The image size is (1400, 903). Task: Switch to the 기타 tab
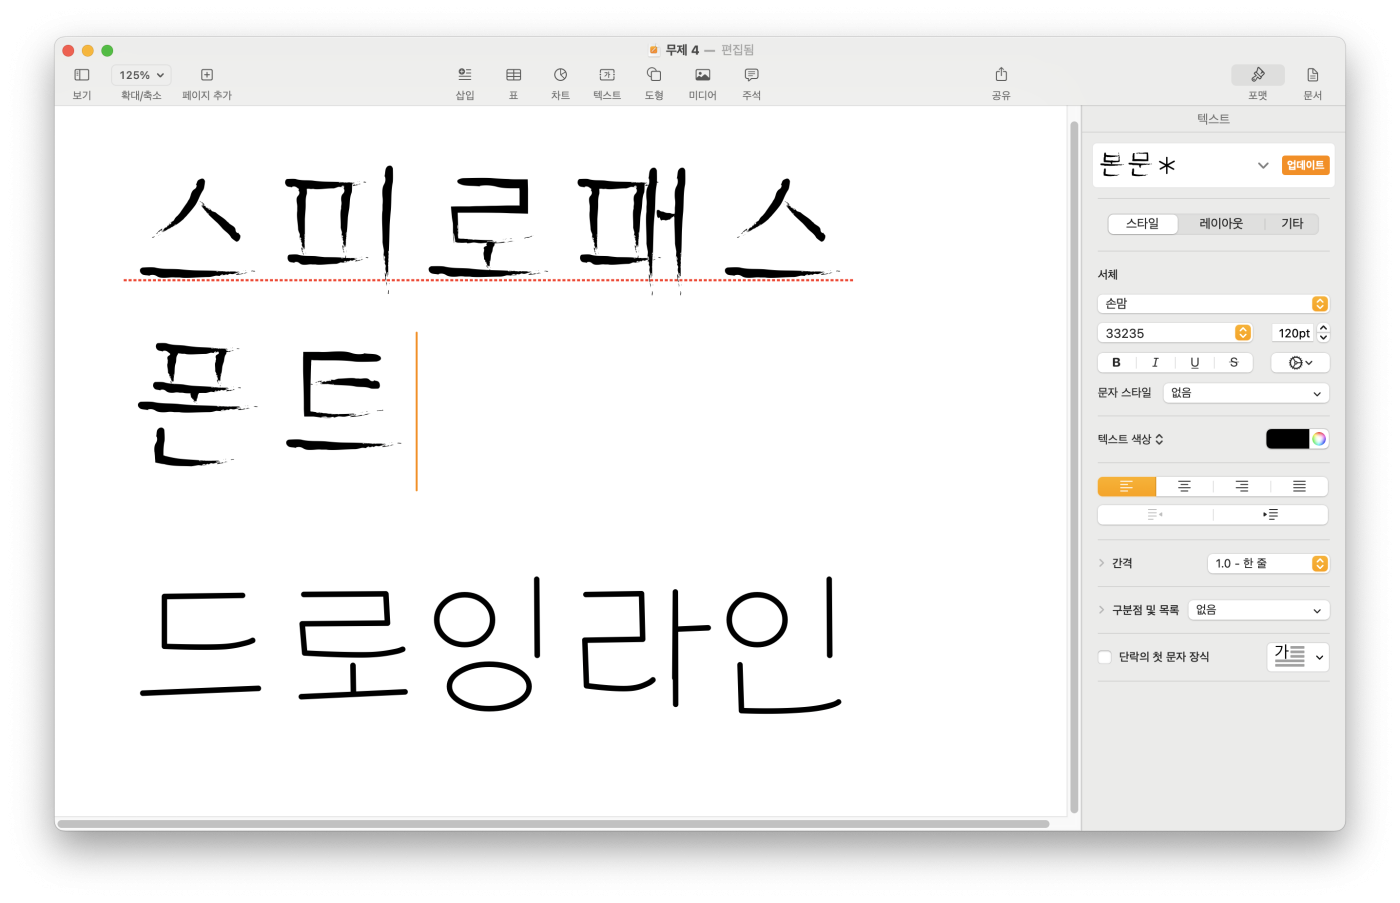click(1292, 224)
